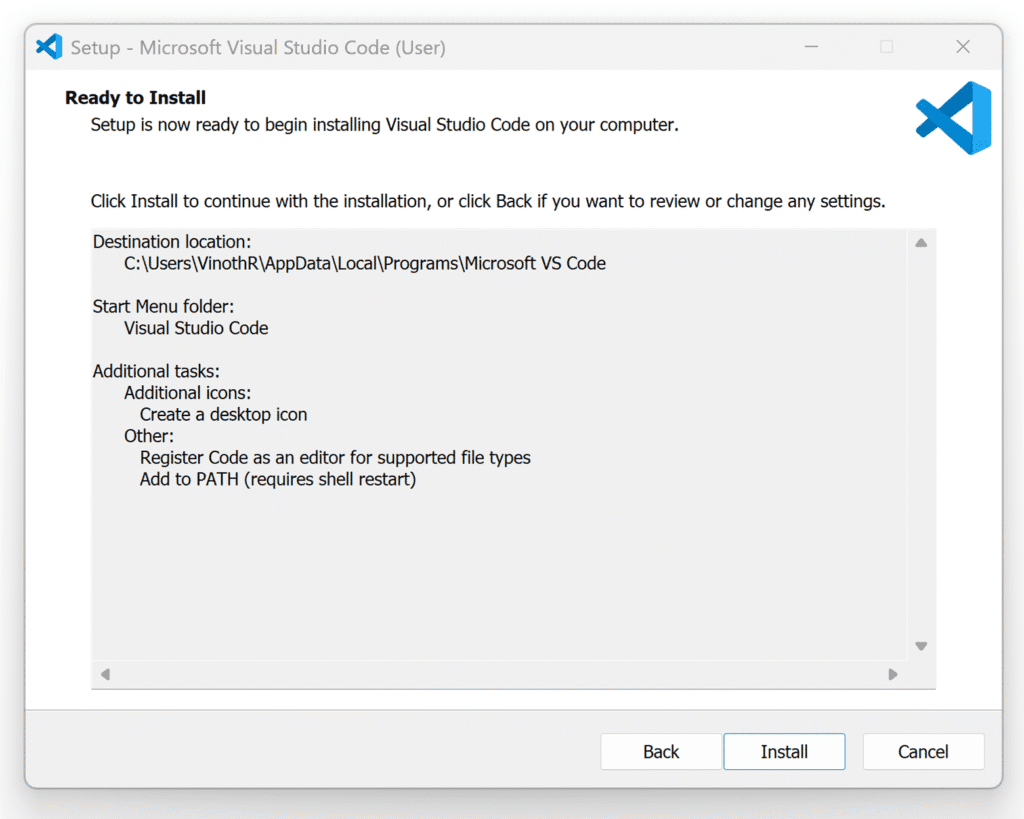Click the VS Code icon in title bar
This screenshot has width=1024, height=819.
coord(49,47)
